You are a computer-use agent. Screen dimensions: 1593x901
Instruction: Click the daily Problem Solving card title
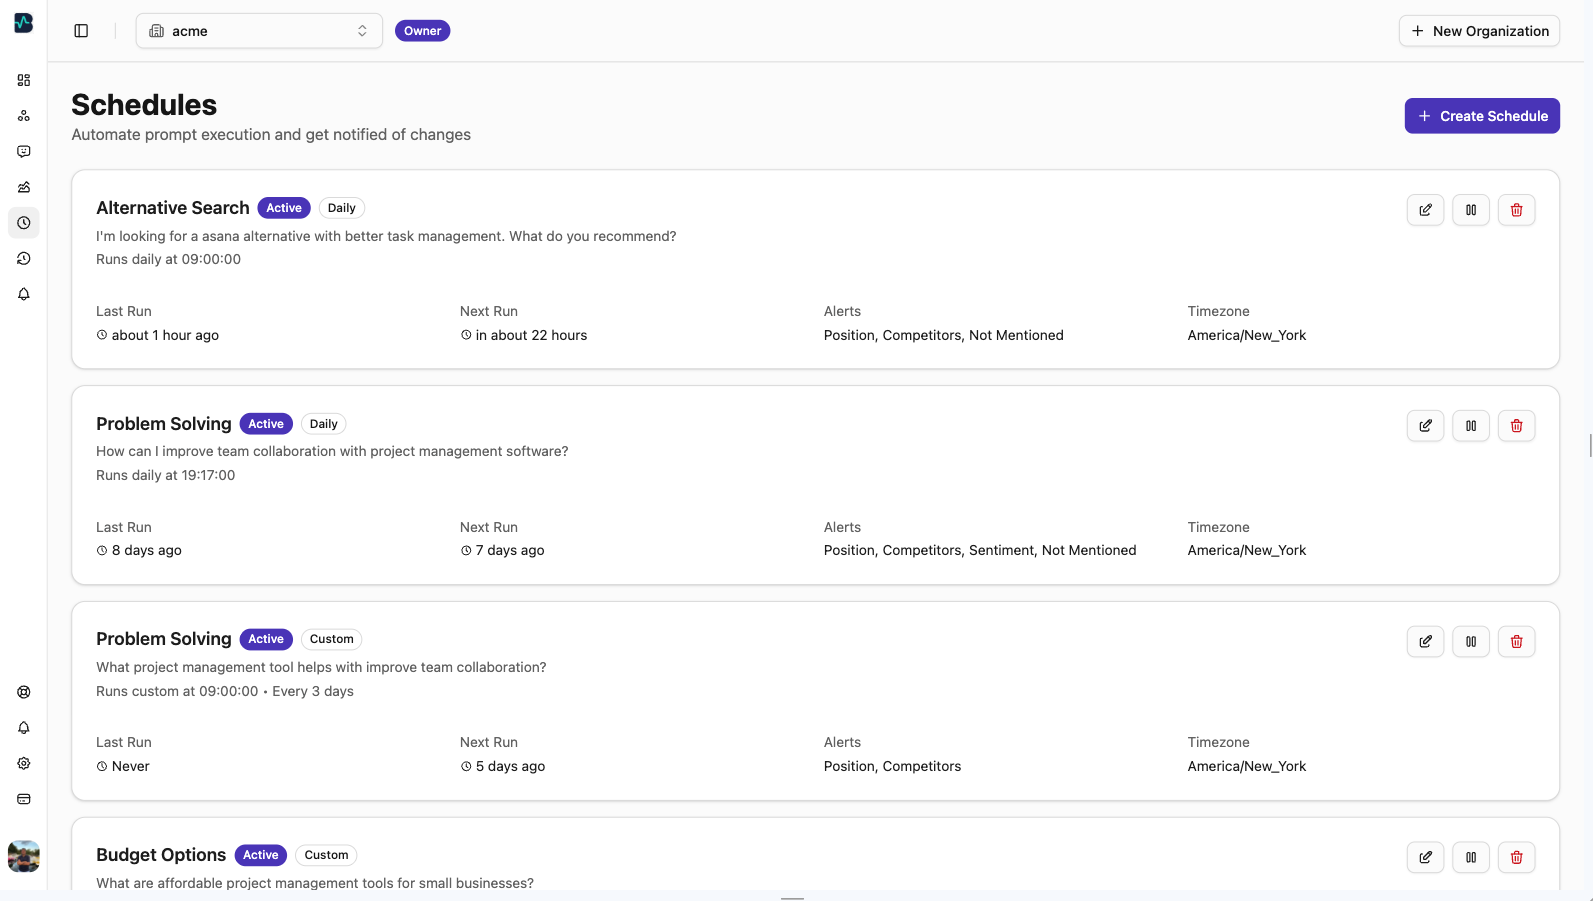click(x=164, y=424)
